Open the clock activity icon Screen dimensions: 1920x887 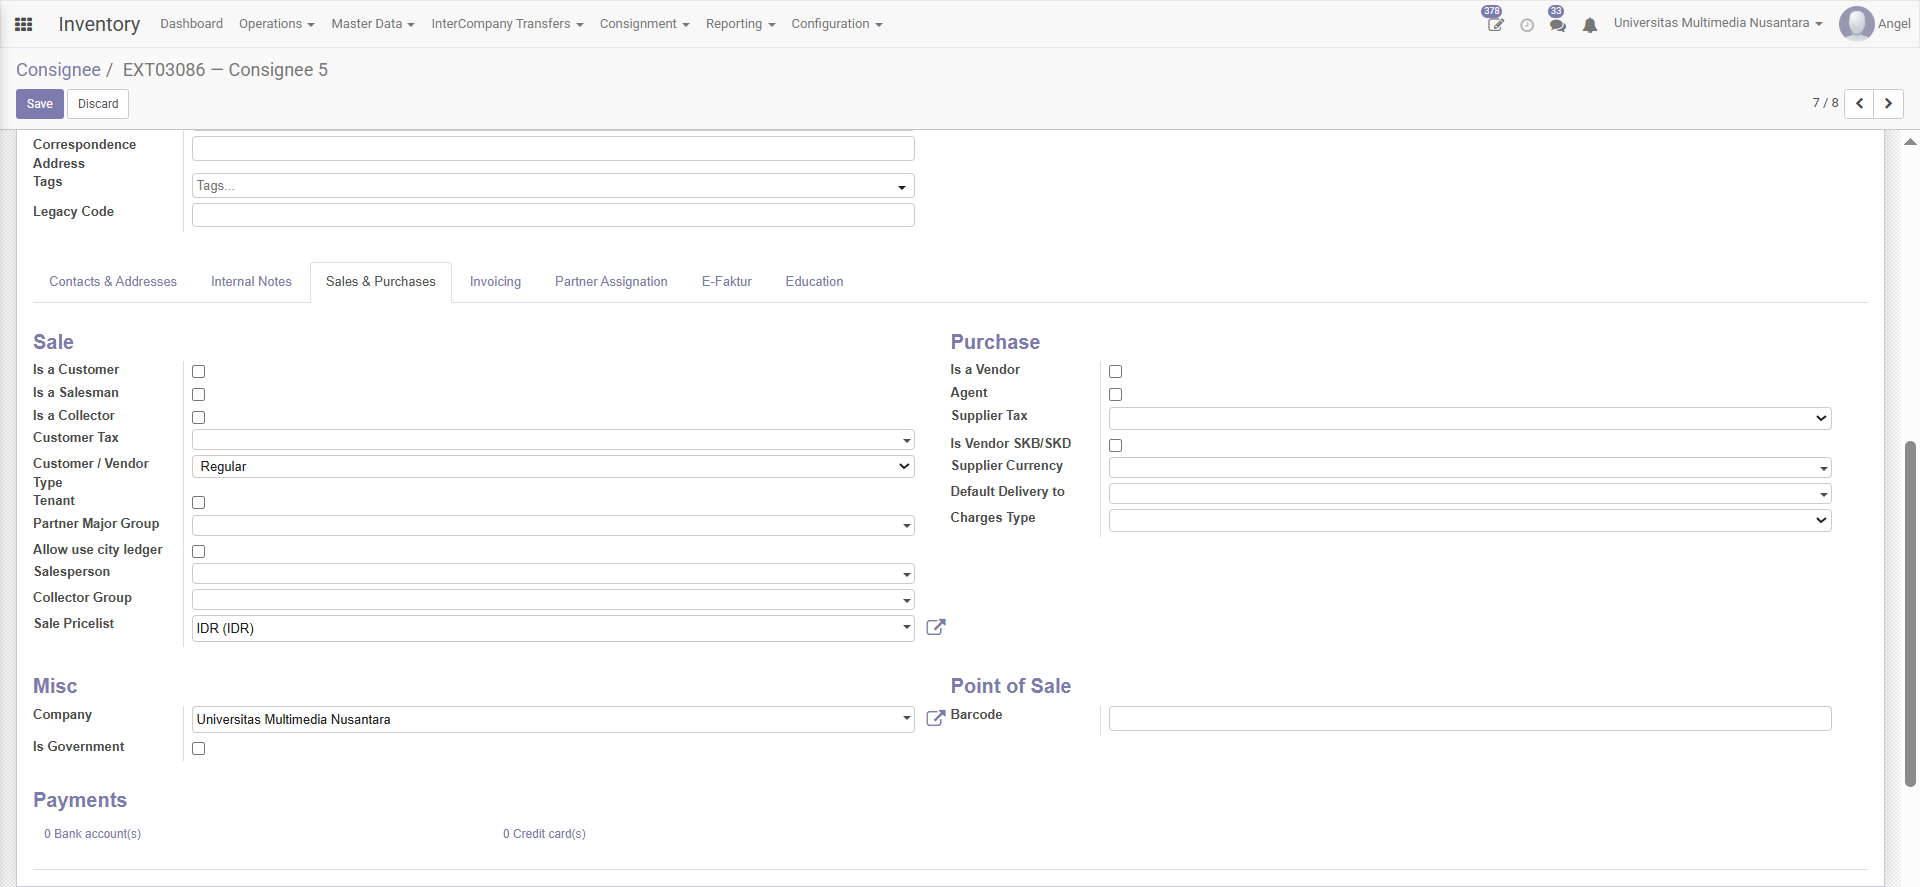point(1527,26)
